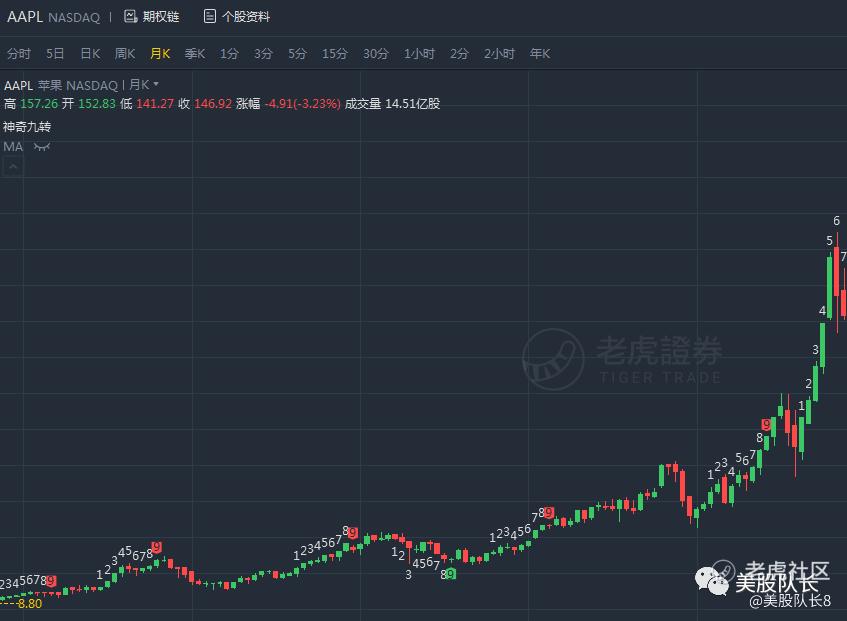Click the 涨幅 -4.91(-3.23%) change value
Screen dimensions: 847x621
click(288, 103)
